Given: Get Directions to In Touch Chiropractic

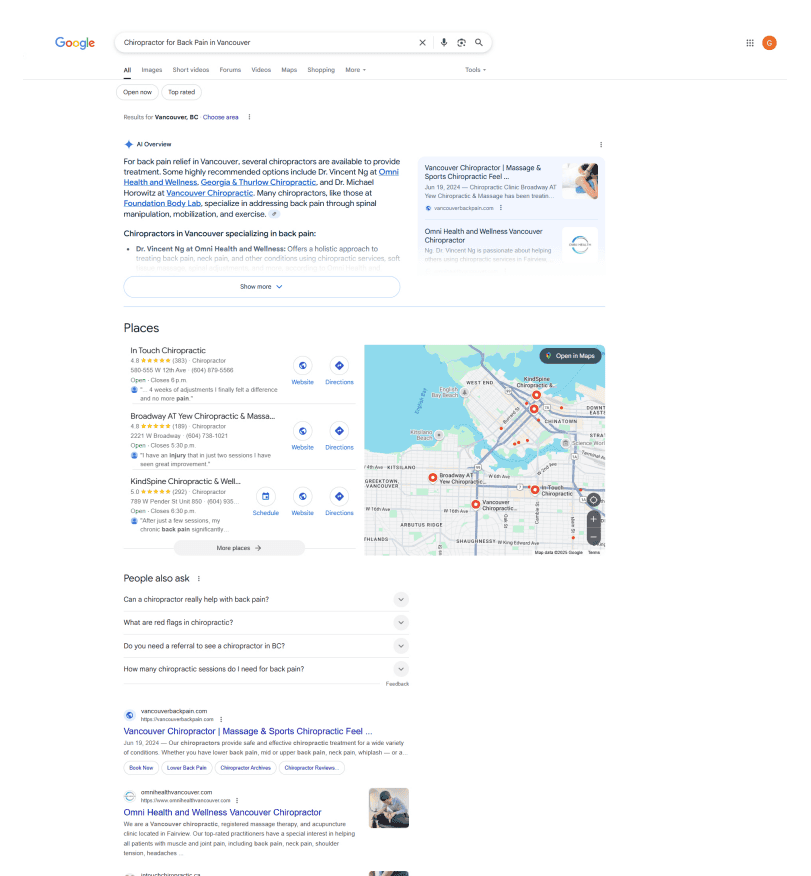Looking at the screenshot, I should [x=339, y=366].
